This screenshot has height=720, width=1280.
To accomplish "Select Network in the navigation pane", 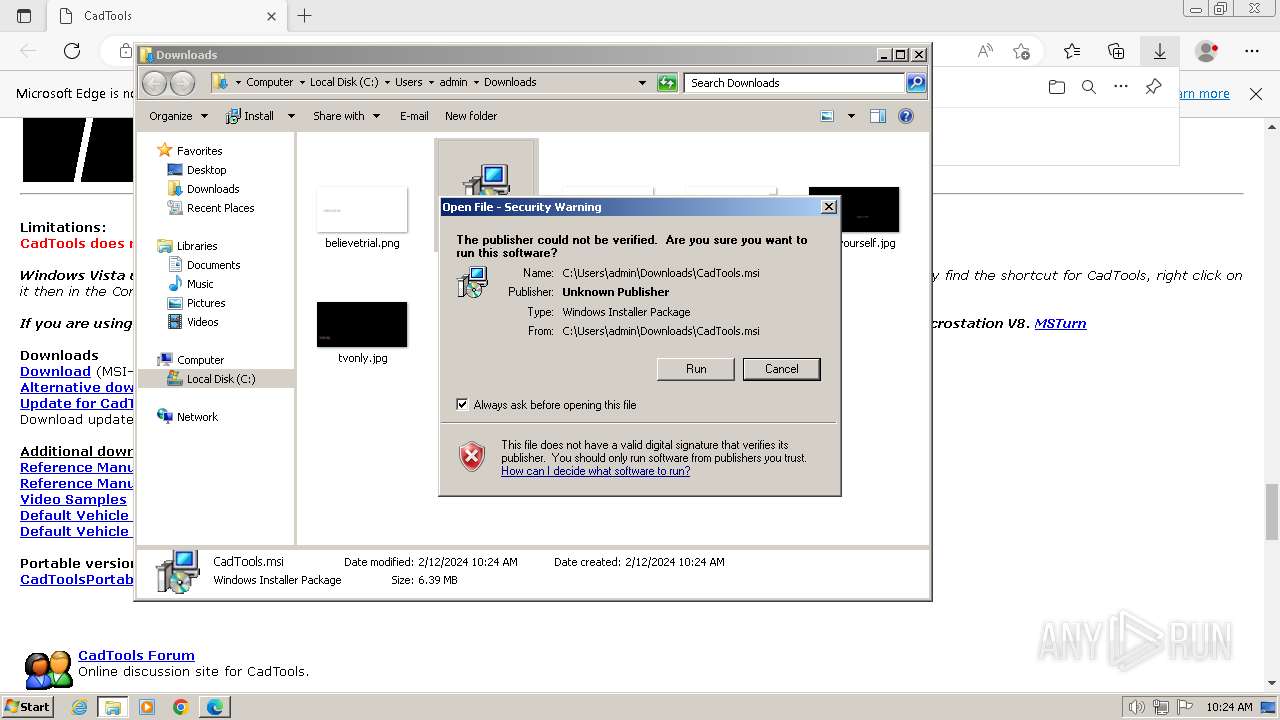I will 197,417.
